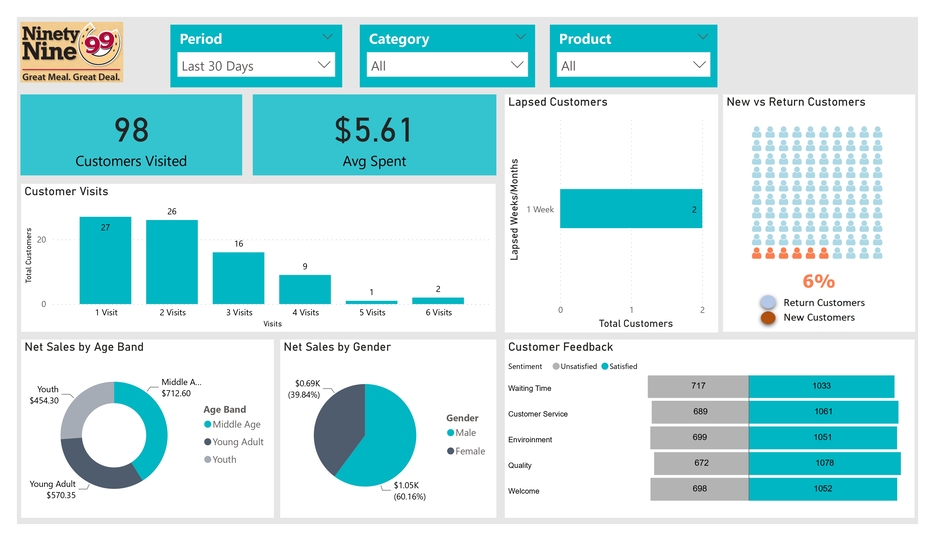Collapse the Product slicer header chevron
This screenshot has width=935, height=541.
tap(707, 37)
